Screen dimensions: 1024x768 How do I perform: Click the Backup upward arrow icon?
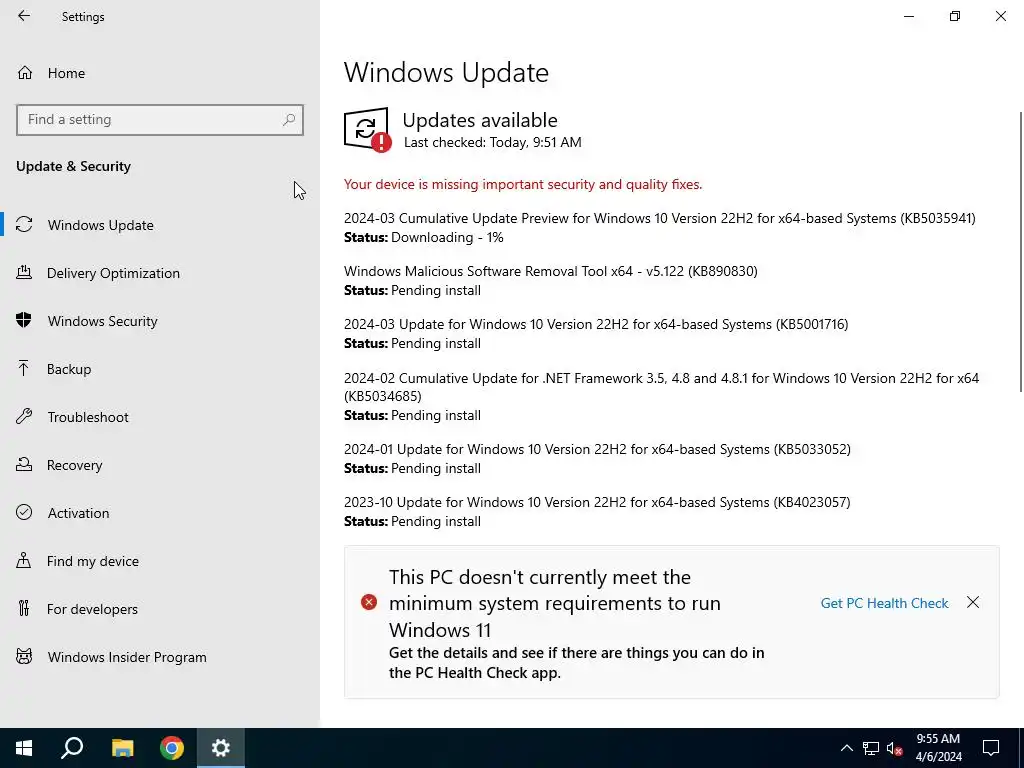(x=24, y=368)
